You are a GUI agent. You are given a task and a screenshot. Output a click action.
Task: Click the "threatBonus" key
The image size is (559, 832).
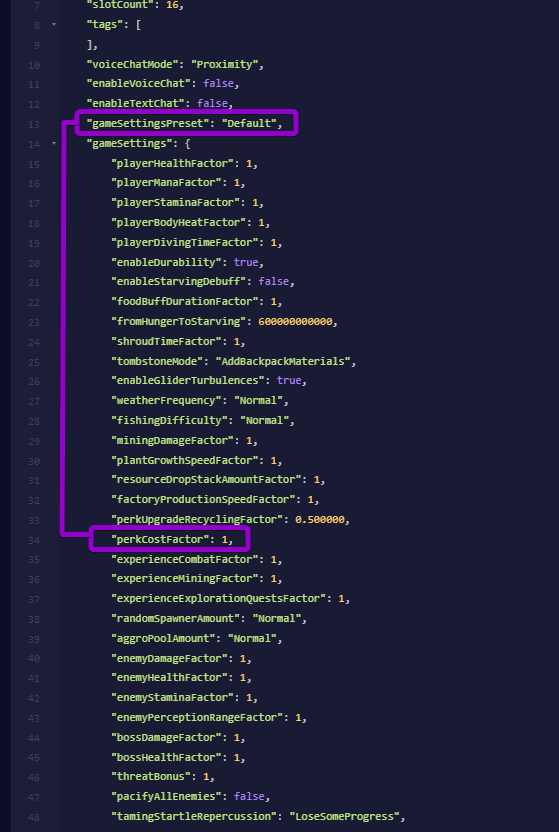tap(151, 776)
